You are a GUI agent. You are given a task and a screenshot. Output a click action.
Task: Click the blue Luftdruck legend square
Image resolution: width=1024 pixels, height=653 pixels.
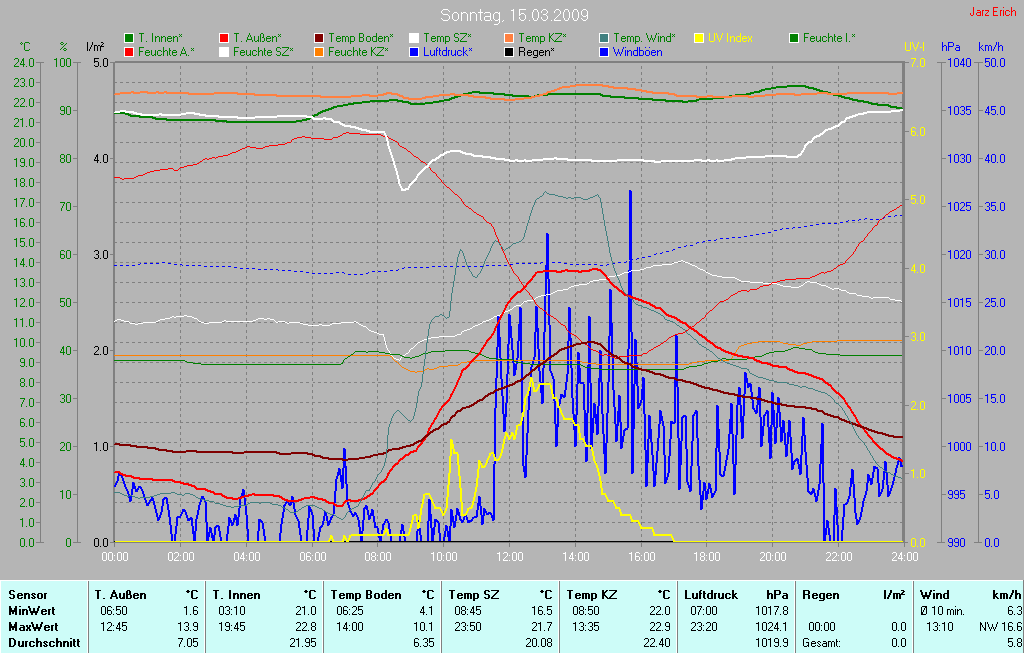414,51
